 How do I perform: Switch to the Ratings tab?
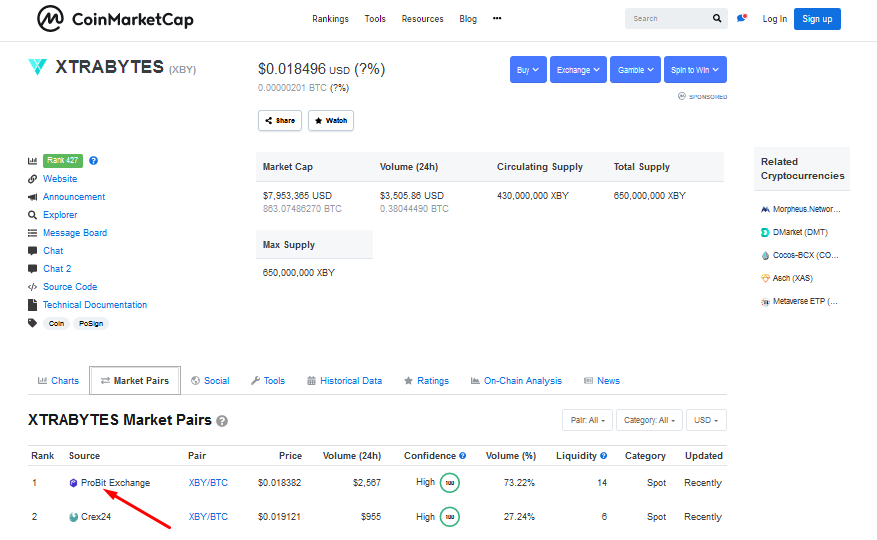click(426, 381)
